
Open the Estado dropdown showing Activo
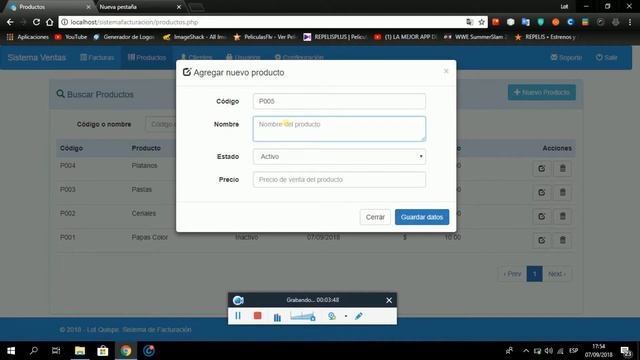[339, 157]
